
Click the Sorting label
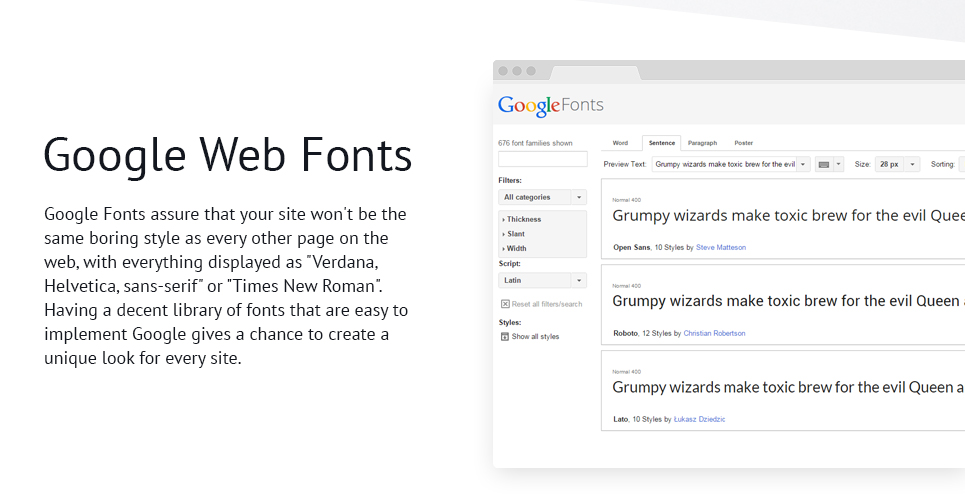pyautogui.click(x=942, y=164)
